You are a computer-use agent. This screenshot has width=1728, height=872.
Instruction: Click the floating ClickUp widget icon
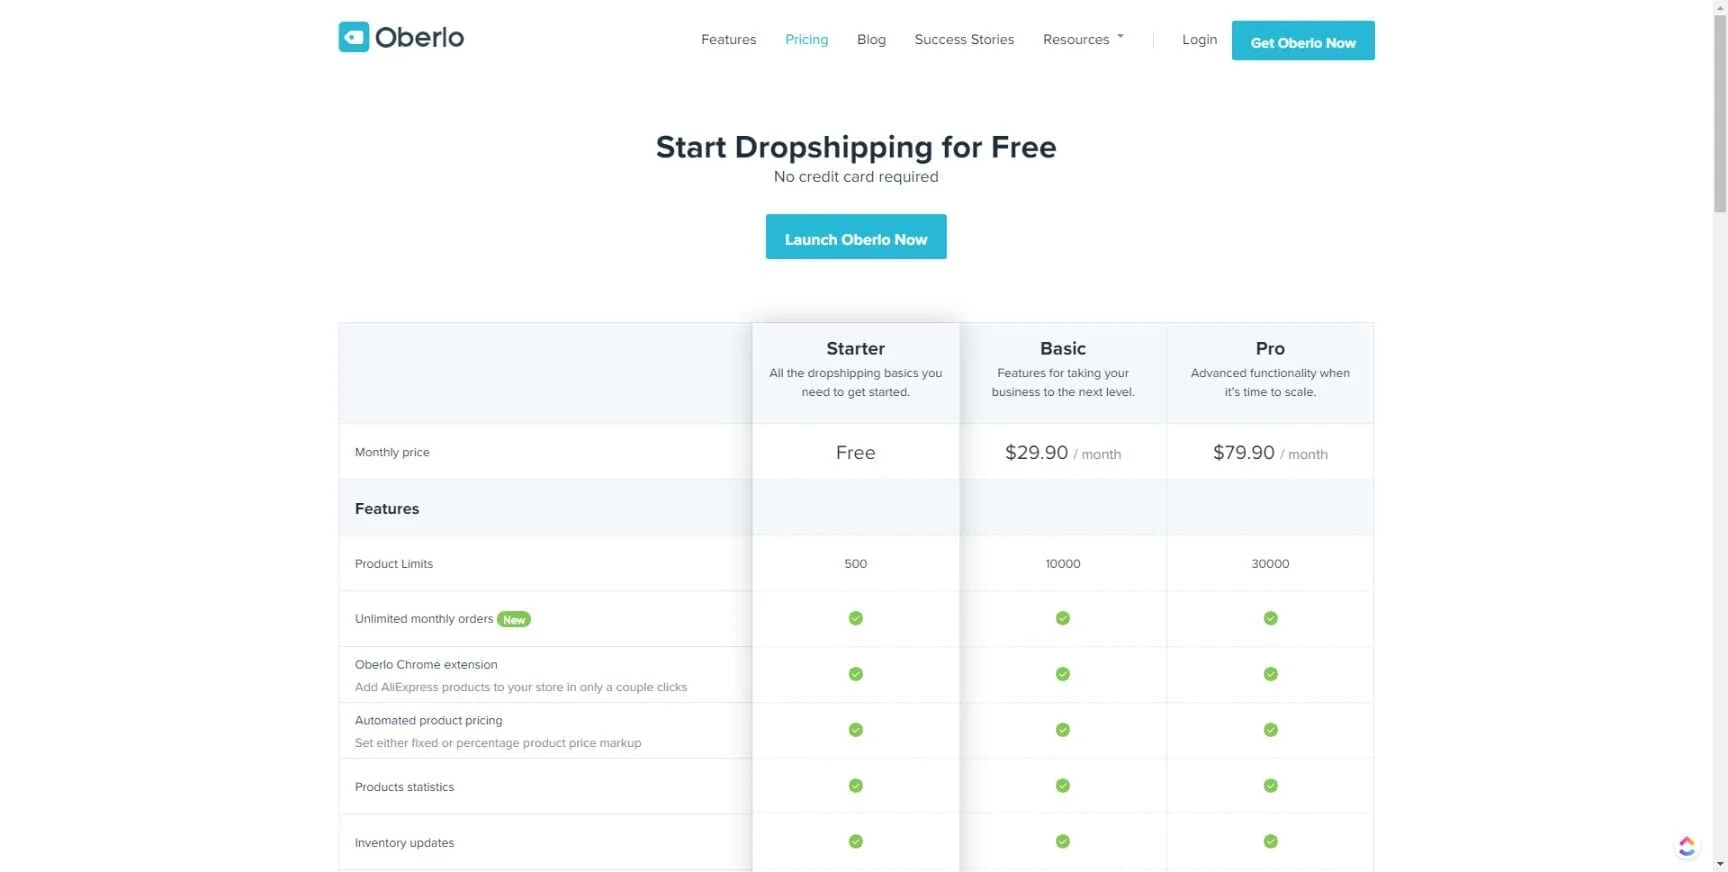(x=1687, y=847)
